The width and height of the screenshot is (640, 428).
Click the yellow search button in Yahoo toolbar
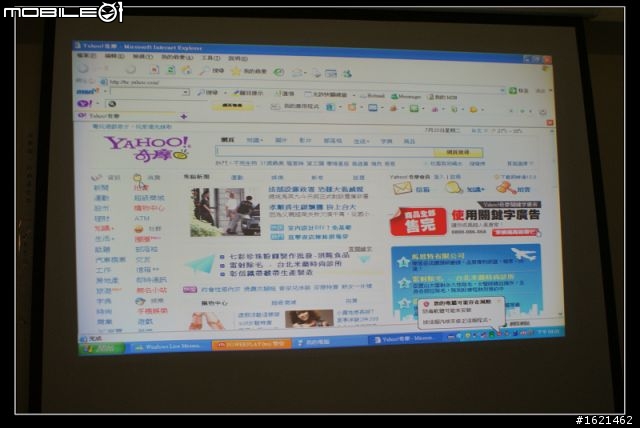tap(233, 106)
